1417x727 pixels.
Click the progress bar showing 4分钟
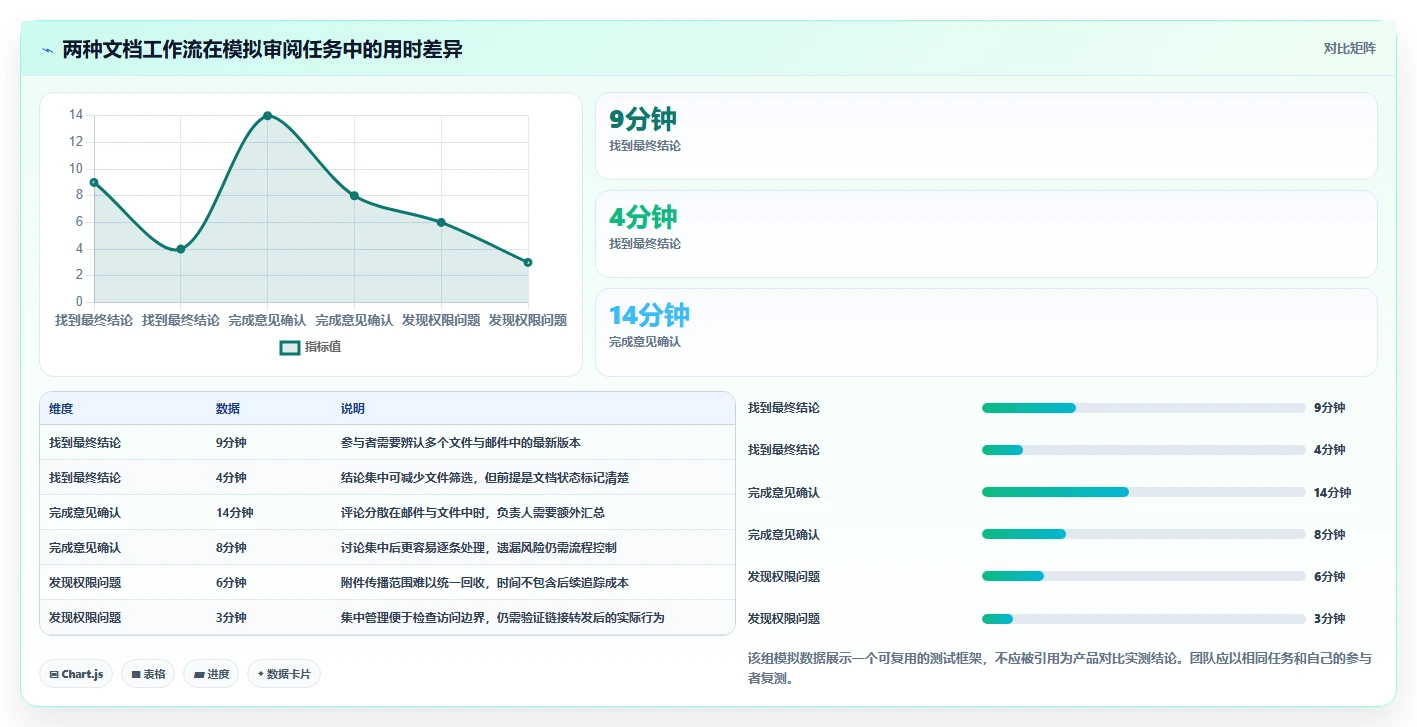tap(1144, 450)
